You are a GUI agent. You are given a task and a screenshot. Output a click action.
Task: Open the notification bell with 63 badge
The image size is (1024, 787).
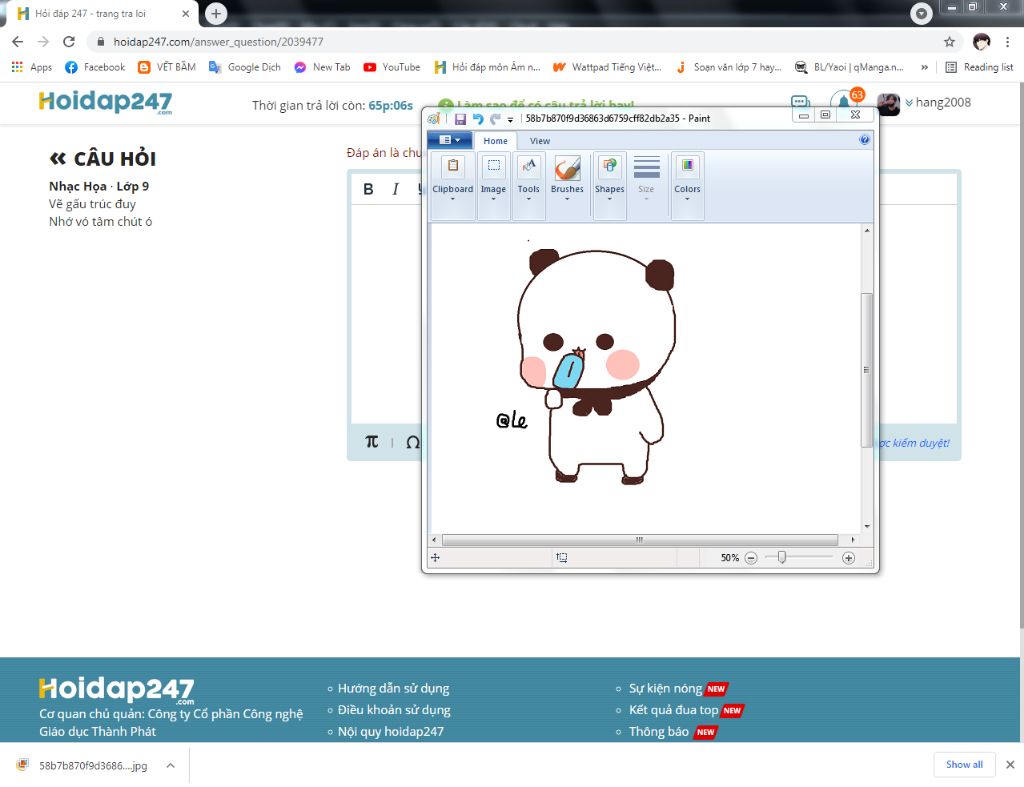(846, 101)
